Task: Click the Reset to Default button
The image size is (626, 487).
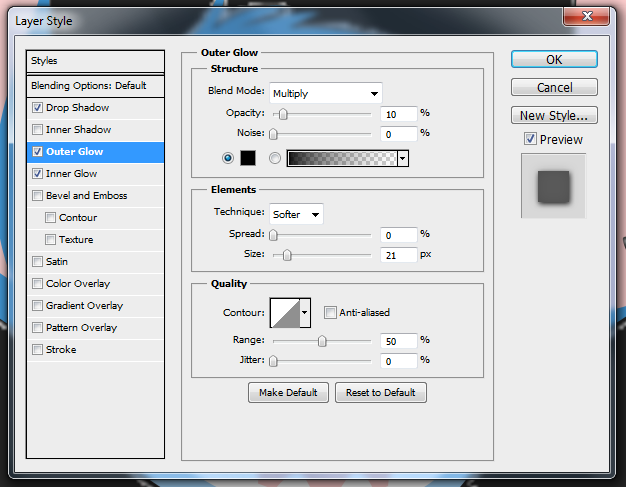Action: click(x=380, y=392)
